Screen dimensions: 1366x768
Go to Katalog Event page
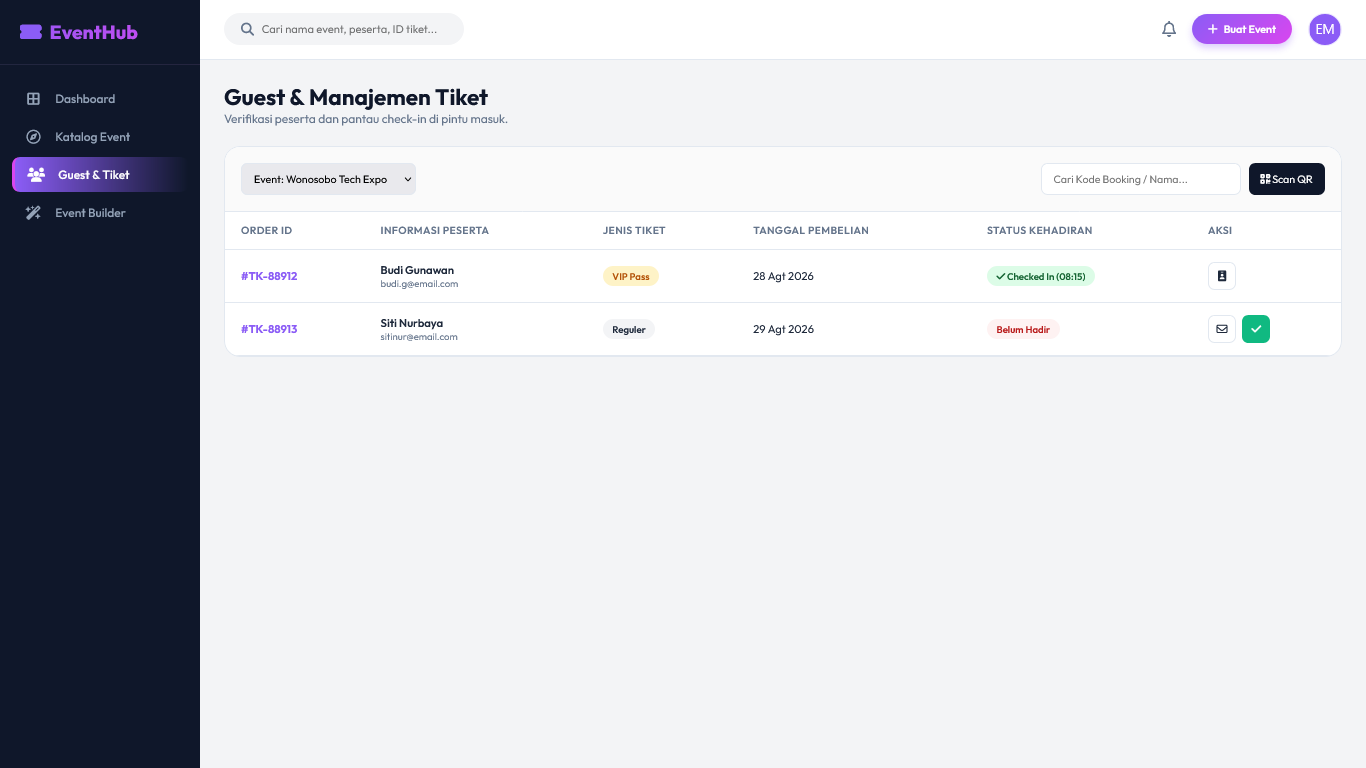100,137
